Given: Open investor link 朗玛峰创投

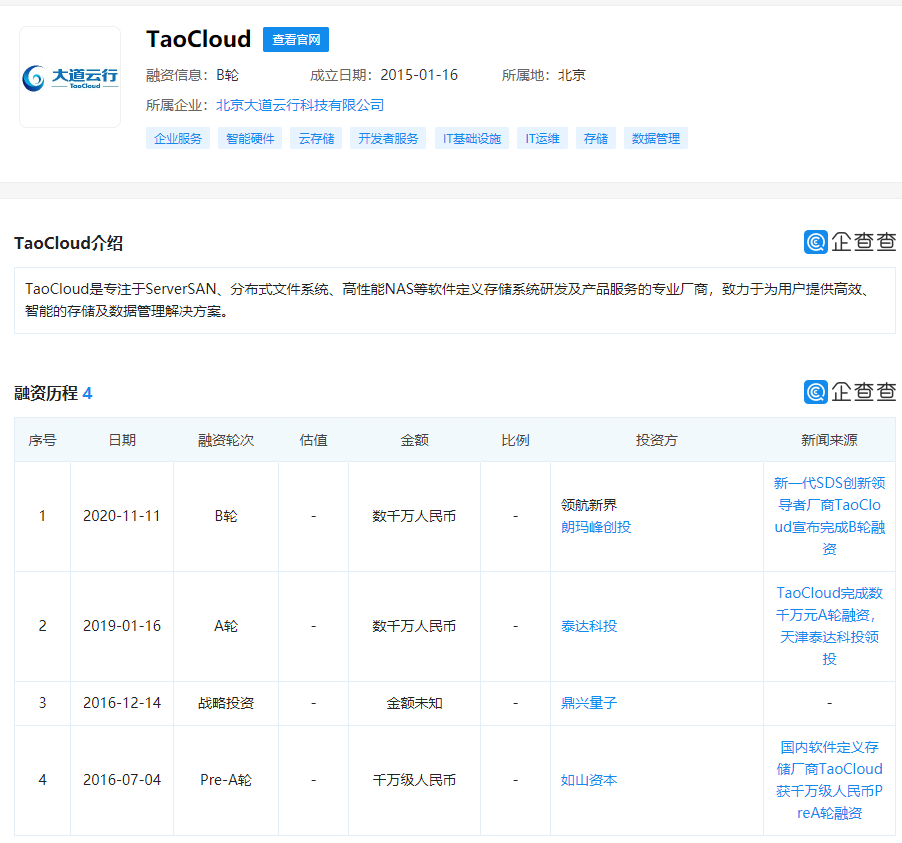Looking at the screenshot, I should coord(596,527).
